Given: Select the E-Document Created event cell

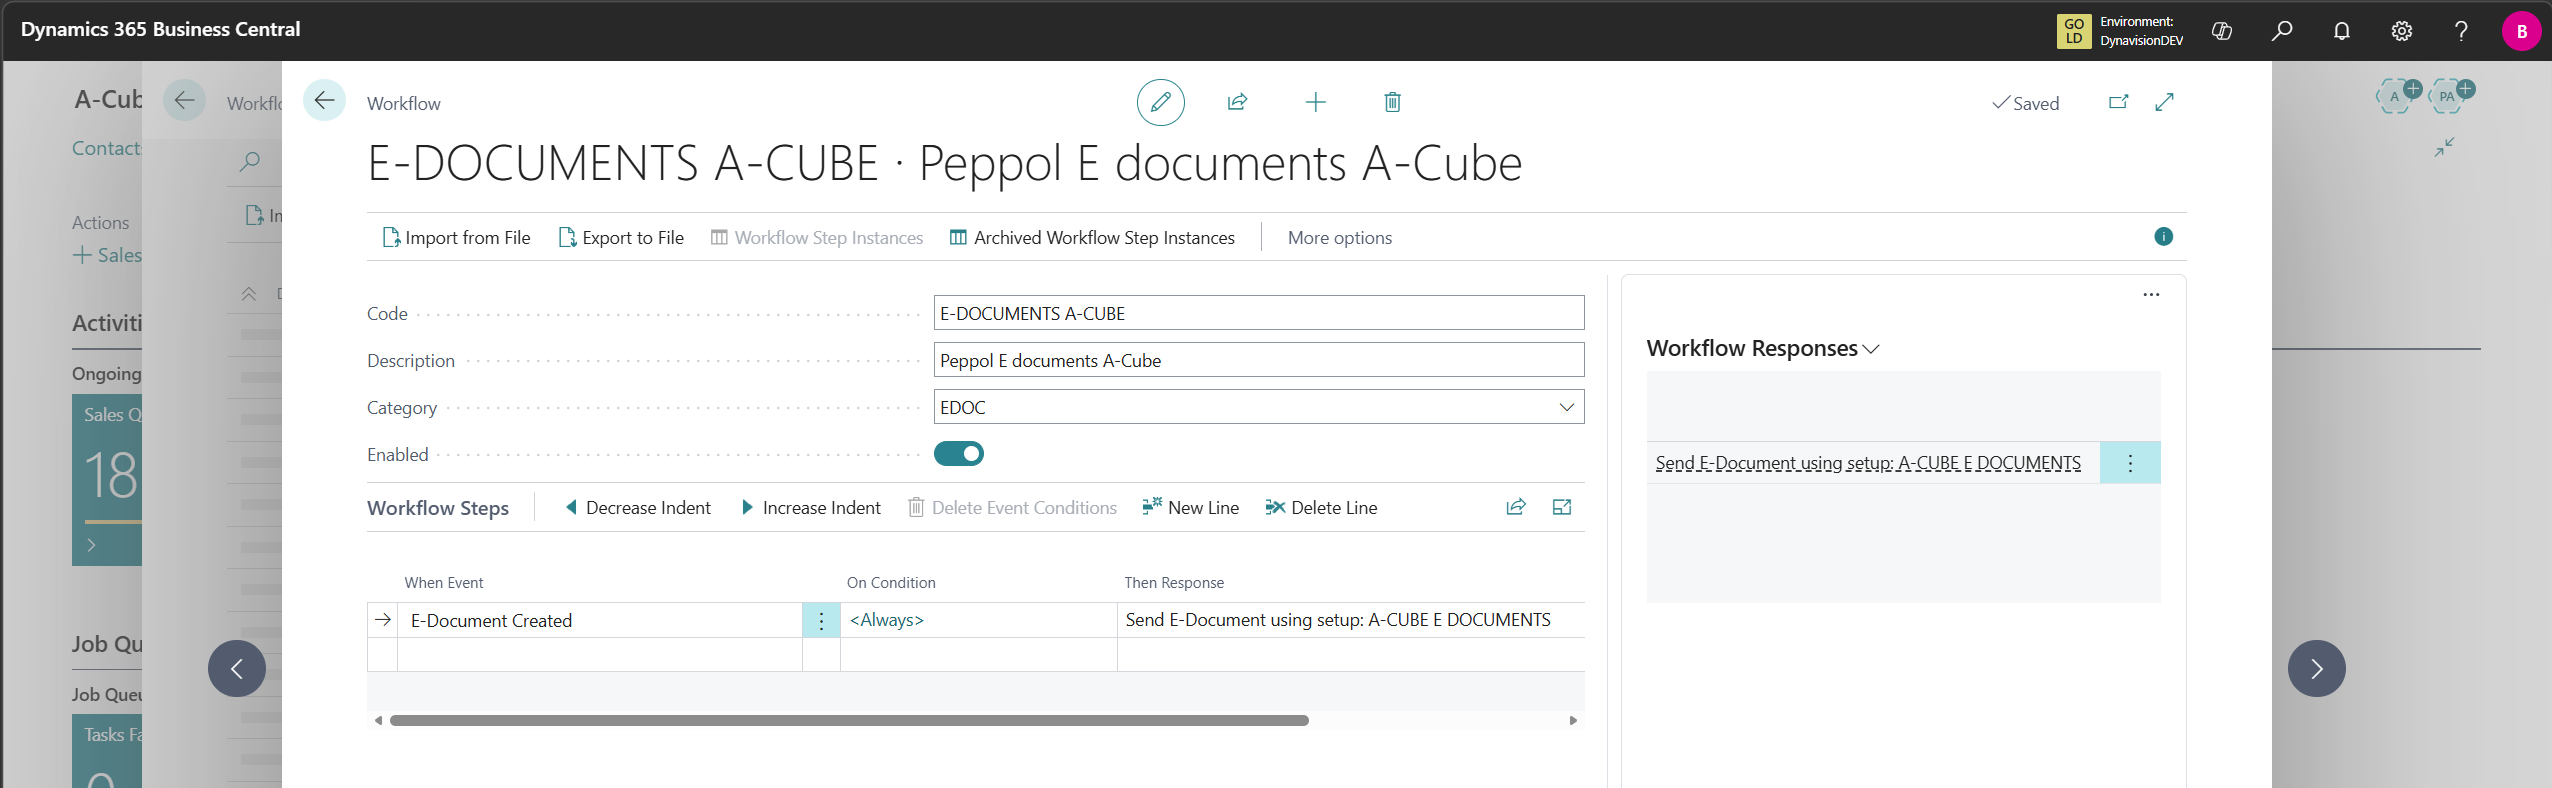Looking at the screenshot, I should 600,620.
